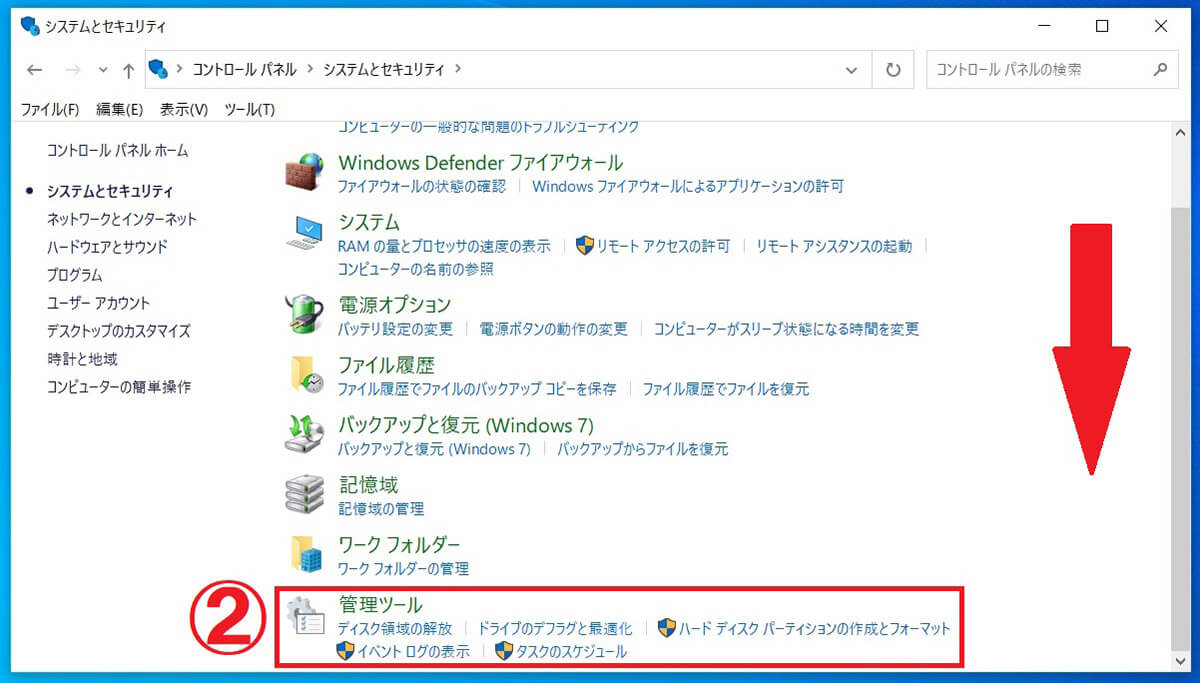The image size is (1200, 683).
Task: Click コンピューターの名前の参照 link
Action: tap(416, 269)
